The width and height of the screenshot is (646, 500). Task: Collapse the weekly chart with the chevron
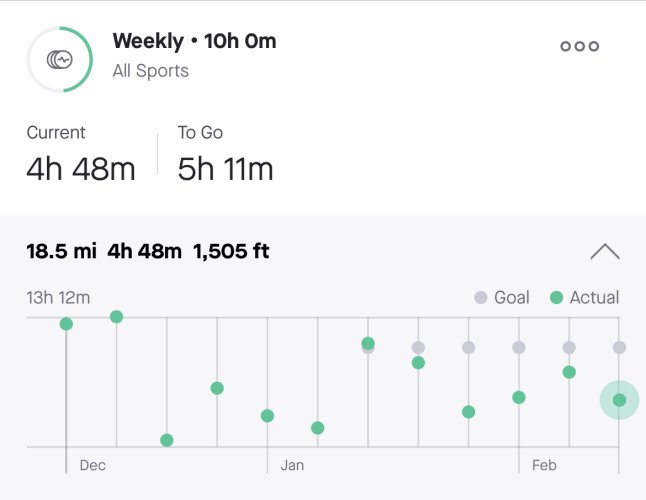[x=605, y=252]
